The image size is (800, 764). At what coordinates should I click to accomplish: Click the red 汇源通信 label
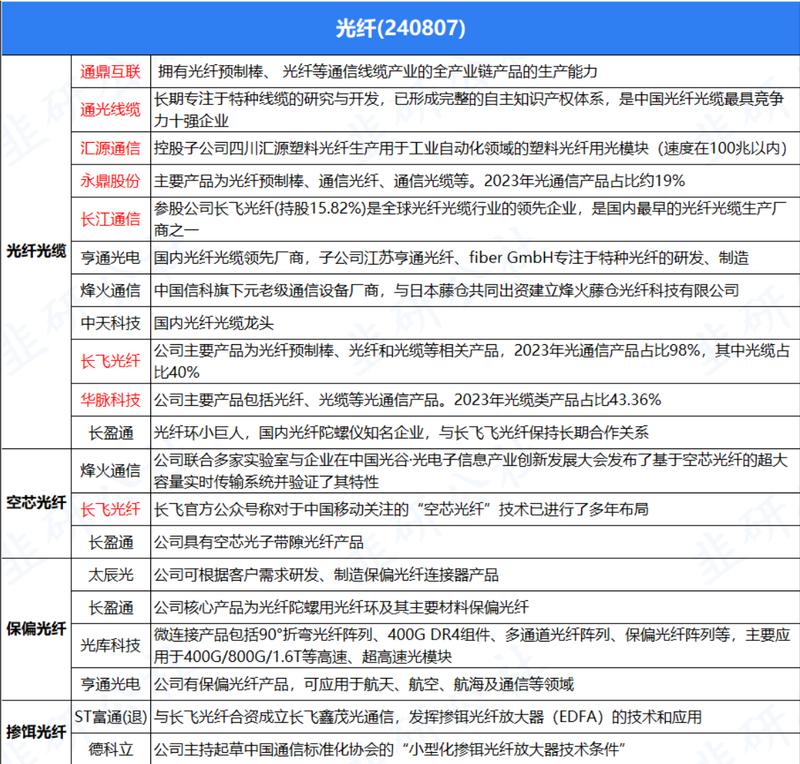coord(110,148)
